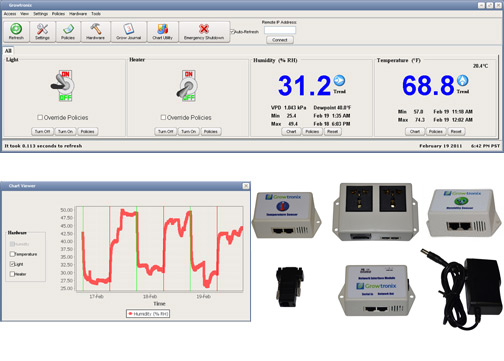This screenshot has height=361, width=504.
Task: Click Turn On in the Light panel
Action: click(65, 132)
